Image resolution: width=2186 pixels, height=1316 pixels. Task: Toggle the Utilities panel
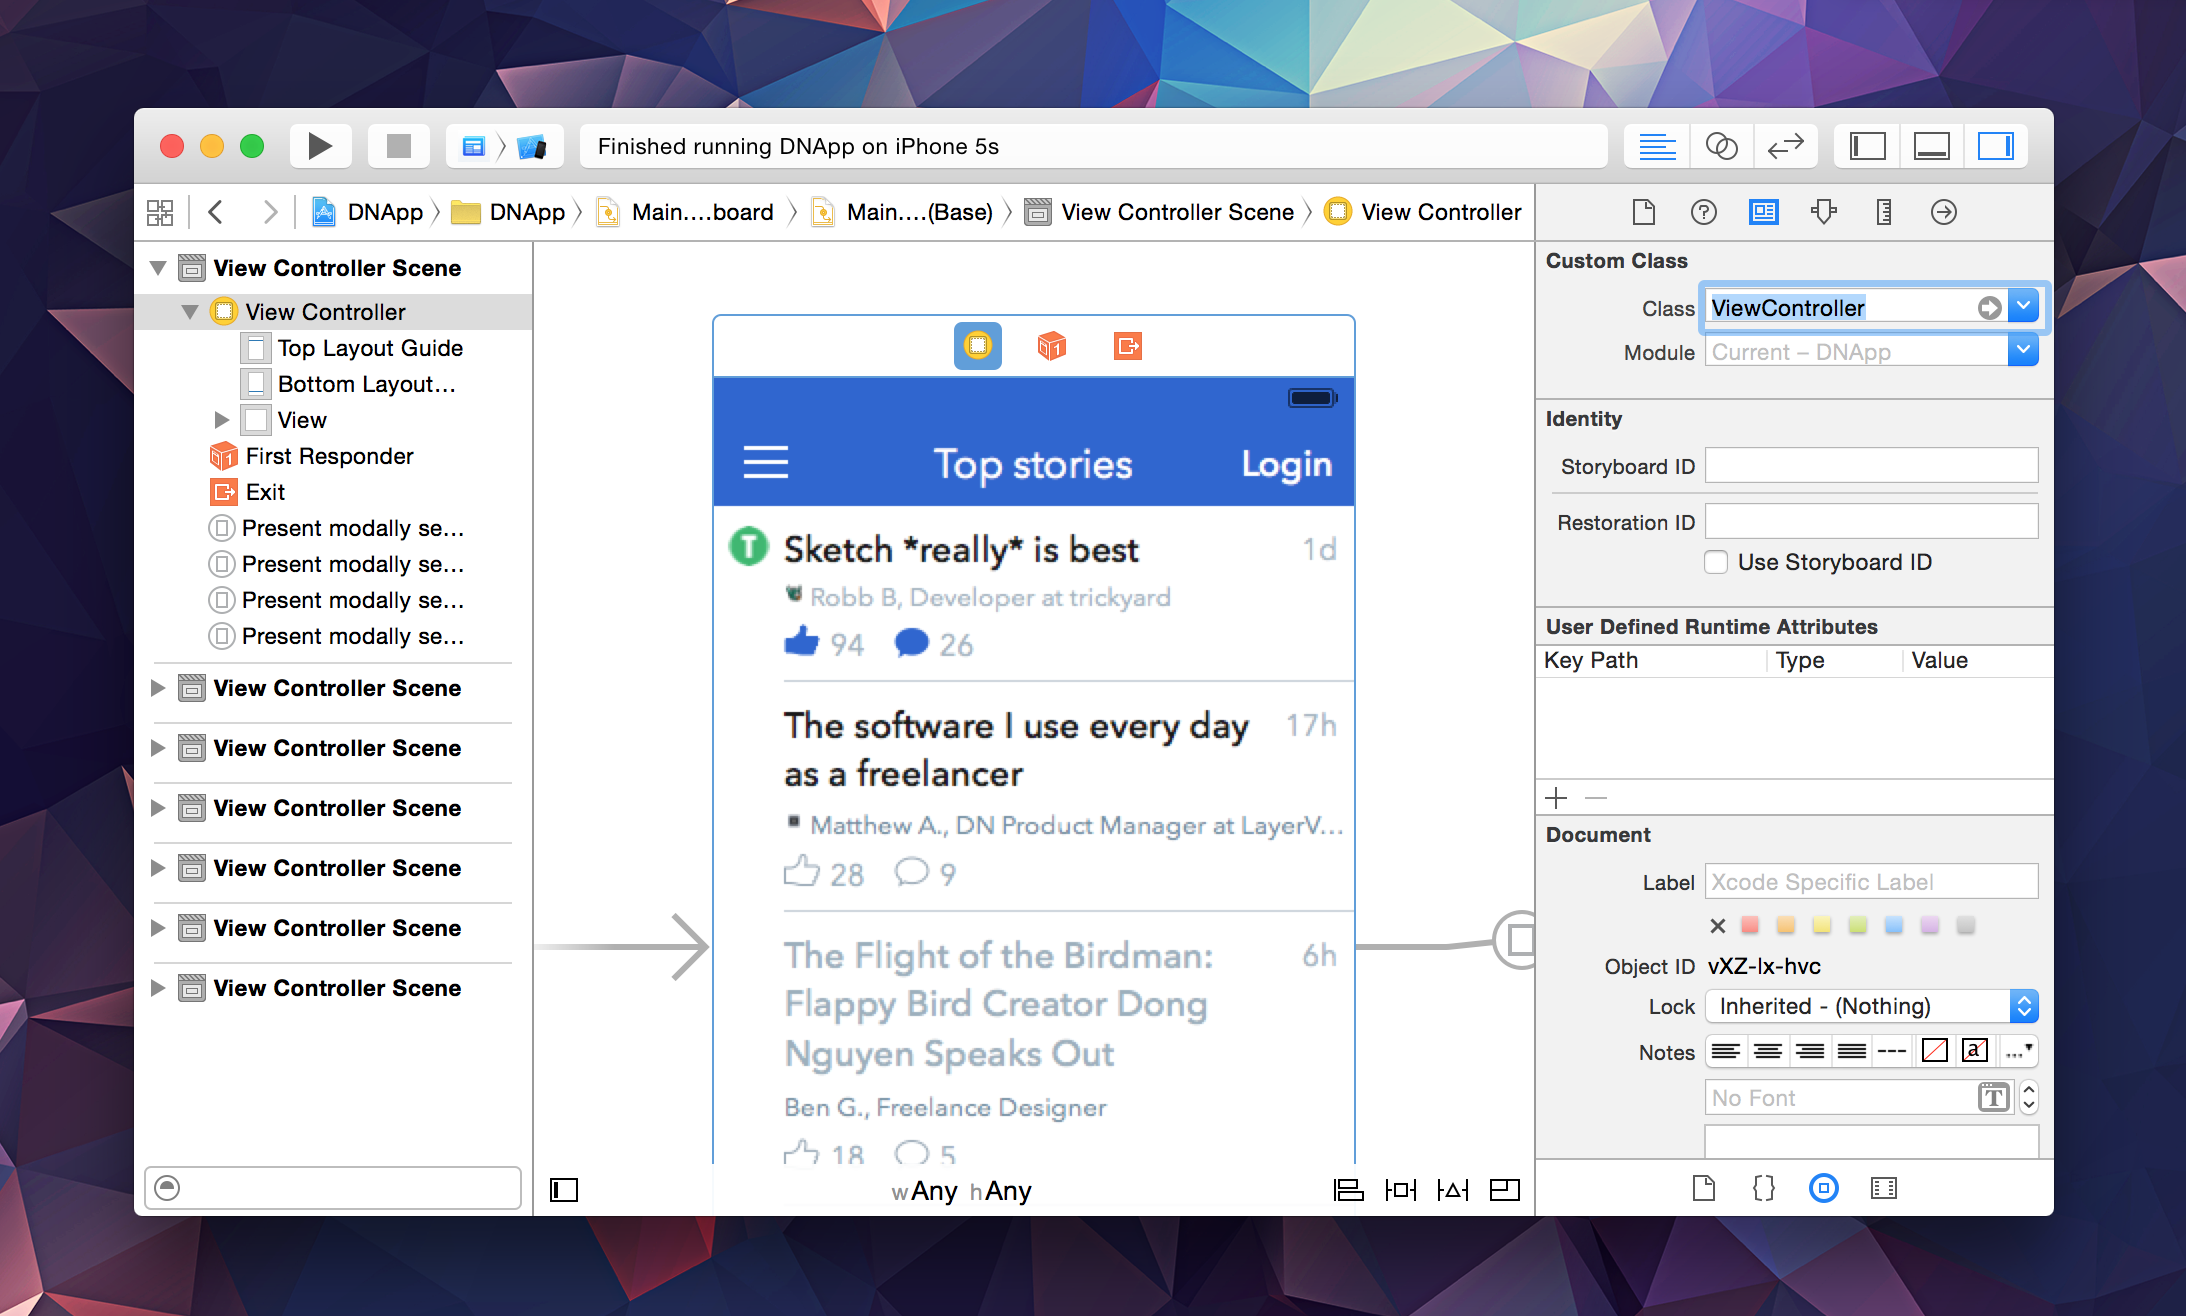click(x=1995, y=146)
